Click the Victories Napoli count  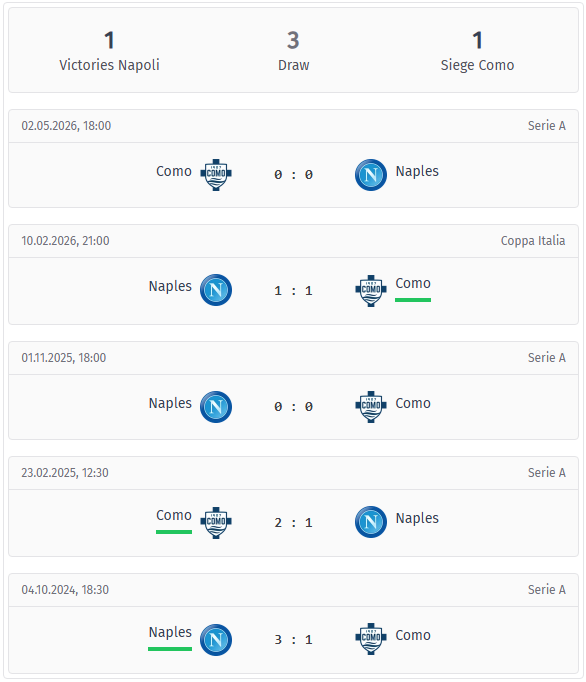(x=109, y=40)
